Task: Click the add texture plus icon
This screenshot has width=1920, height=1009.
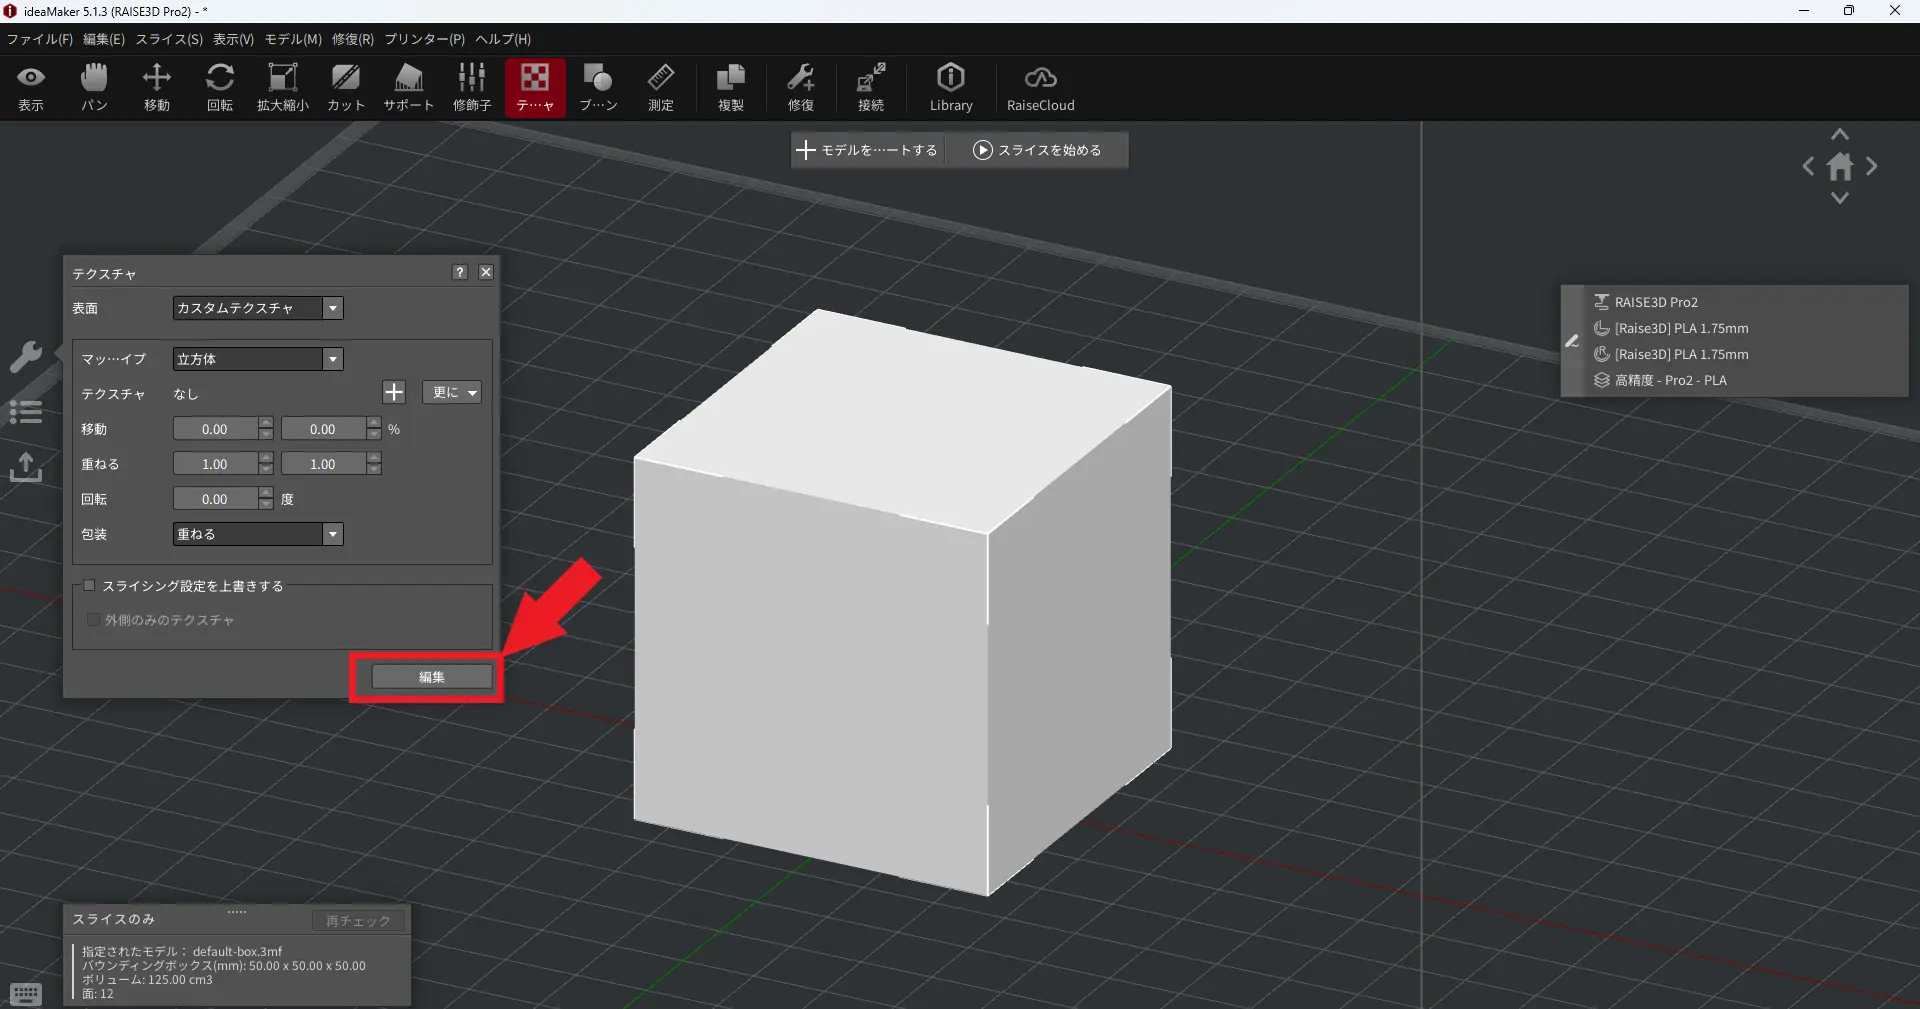Action: point(394,393)
